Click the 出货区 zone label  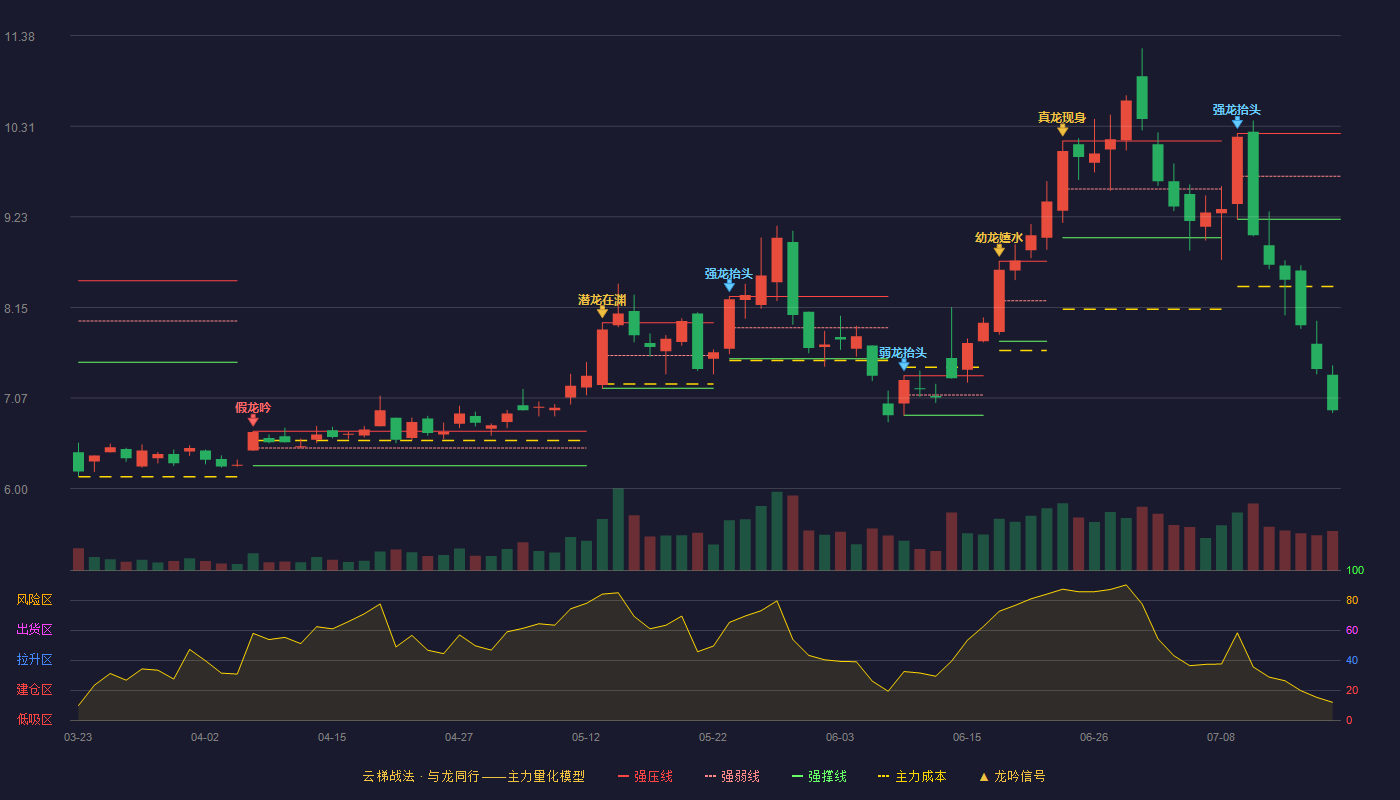(x=34, y=630)
